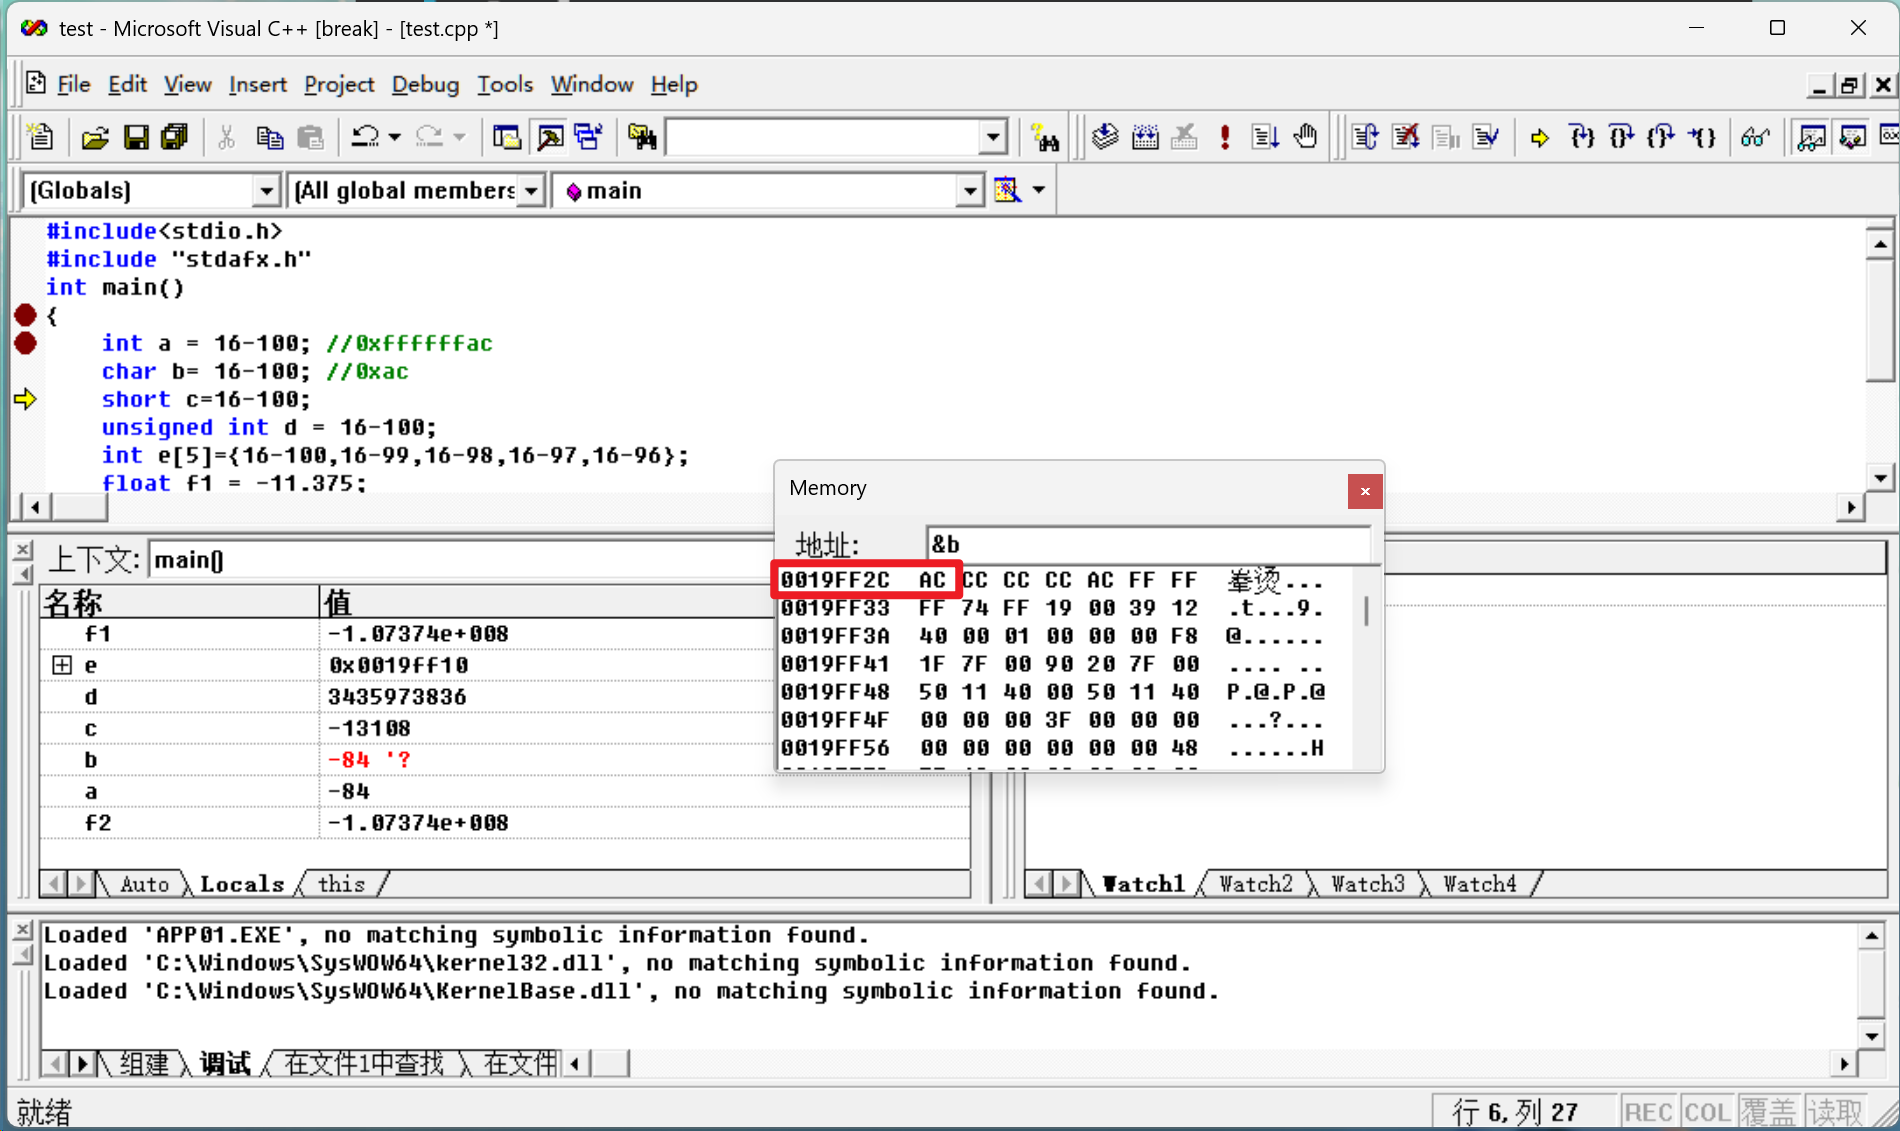Click the Open file folder icon
Viewport: 1900px width, 1131px height.
pyautogui.click(x=95, y=137)
